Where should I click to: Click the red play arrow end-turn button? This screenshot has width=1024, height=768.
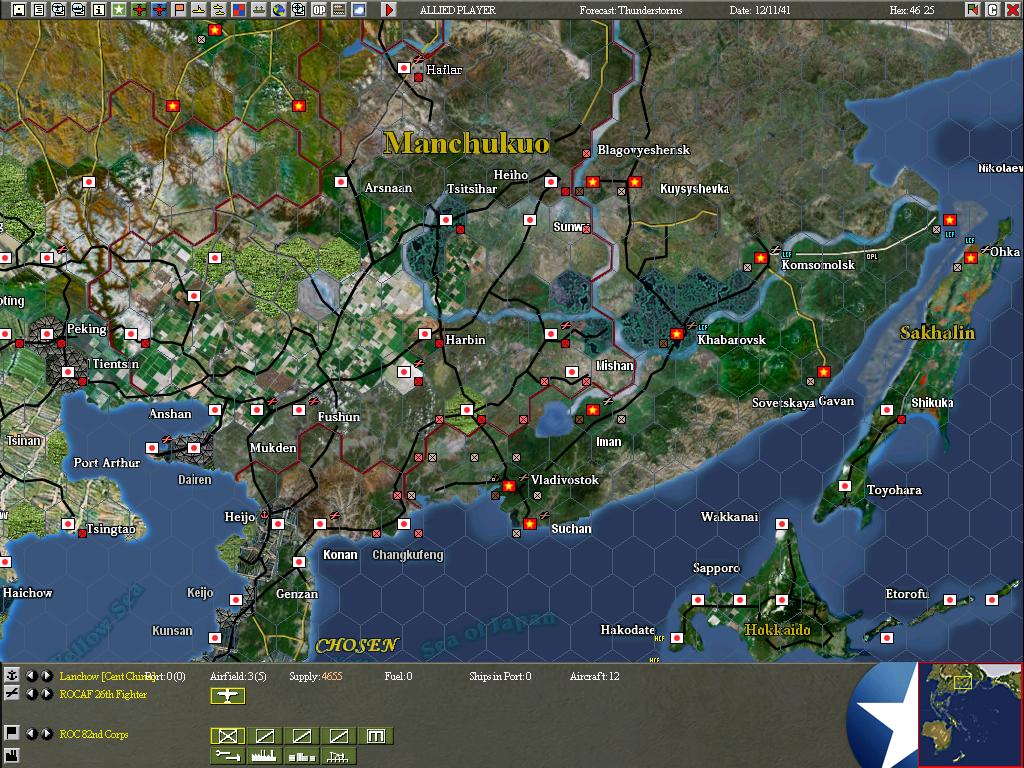[x=389, y=10]
